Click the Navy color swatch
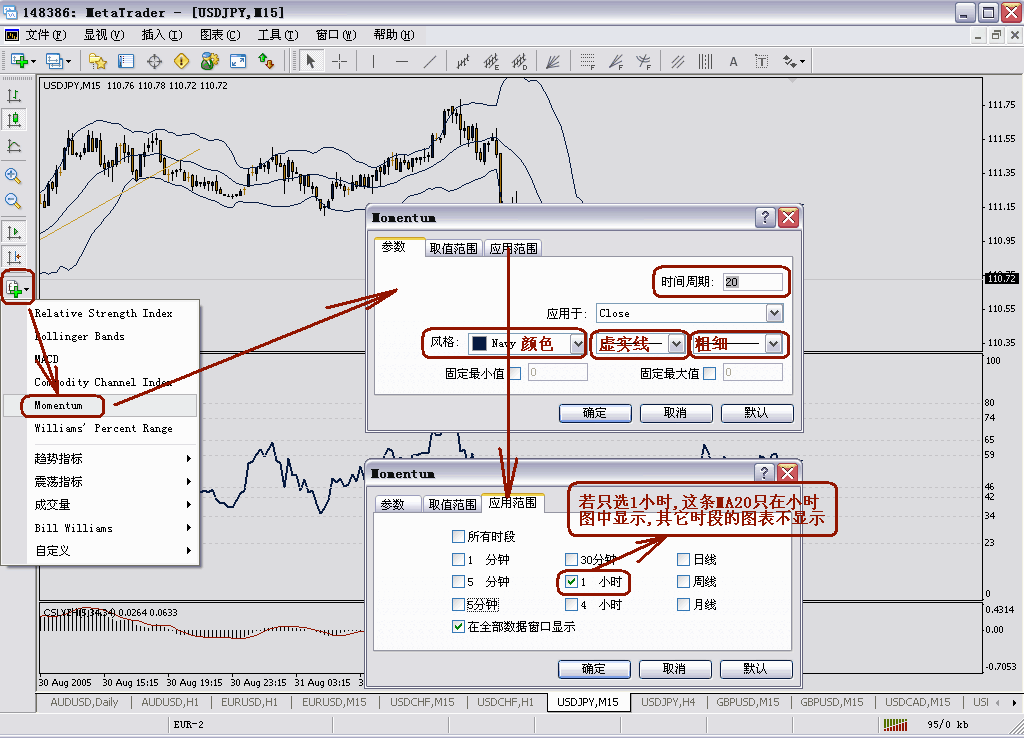Viewport: 1024px width, 738px height. [x=479, y=344]
